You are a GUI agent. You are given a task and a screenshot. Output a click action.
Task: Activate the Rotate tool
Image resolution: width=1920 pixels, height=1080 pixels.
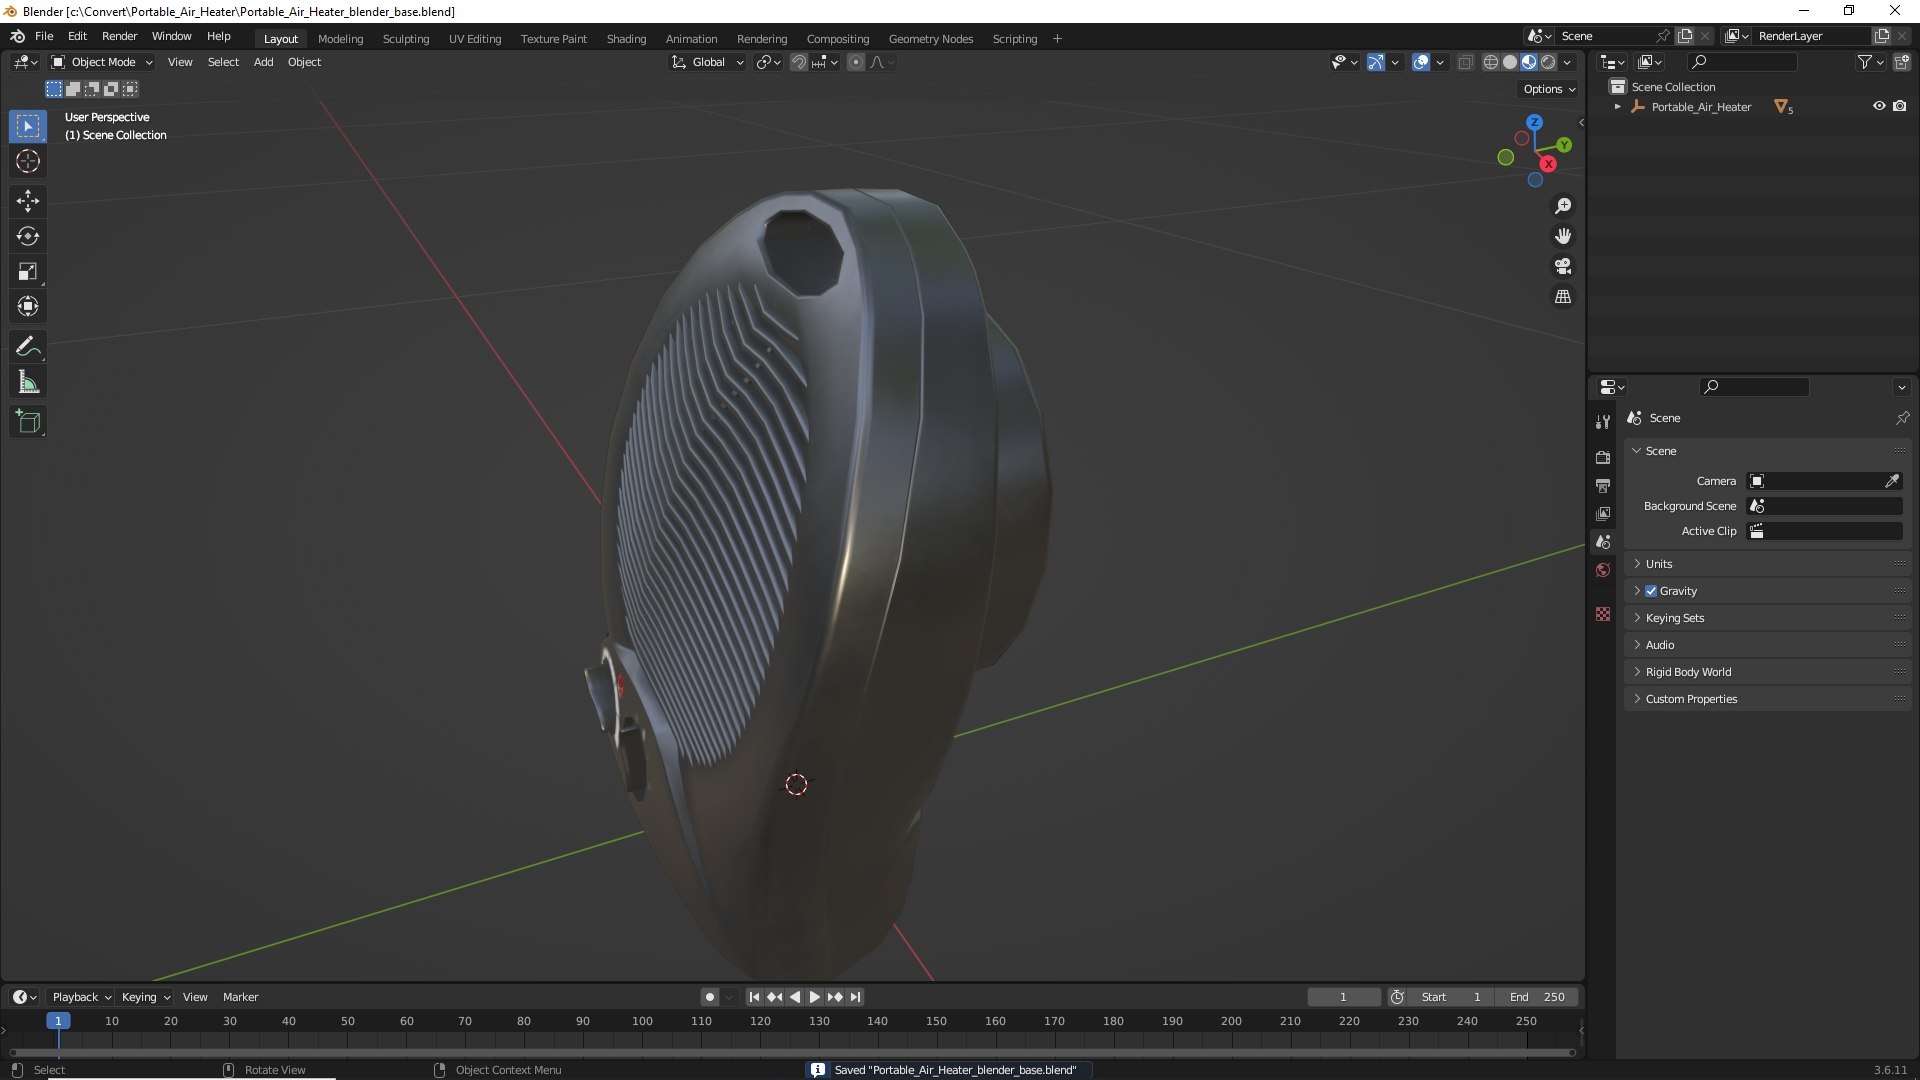28,236
